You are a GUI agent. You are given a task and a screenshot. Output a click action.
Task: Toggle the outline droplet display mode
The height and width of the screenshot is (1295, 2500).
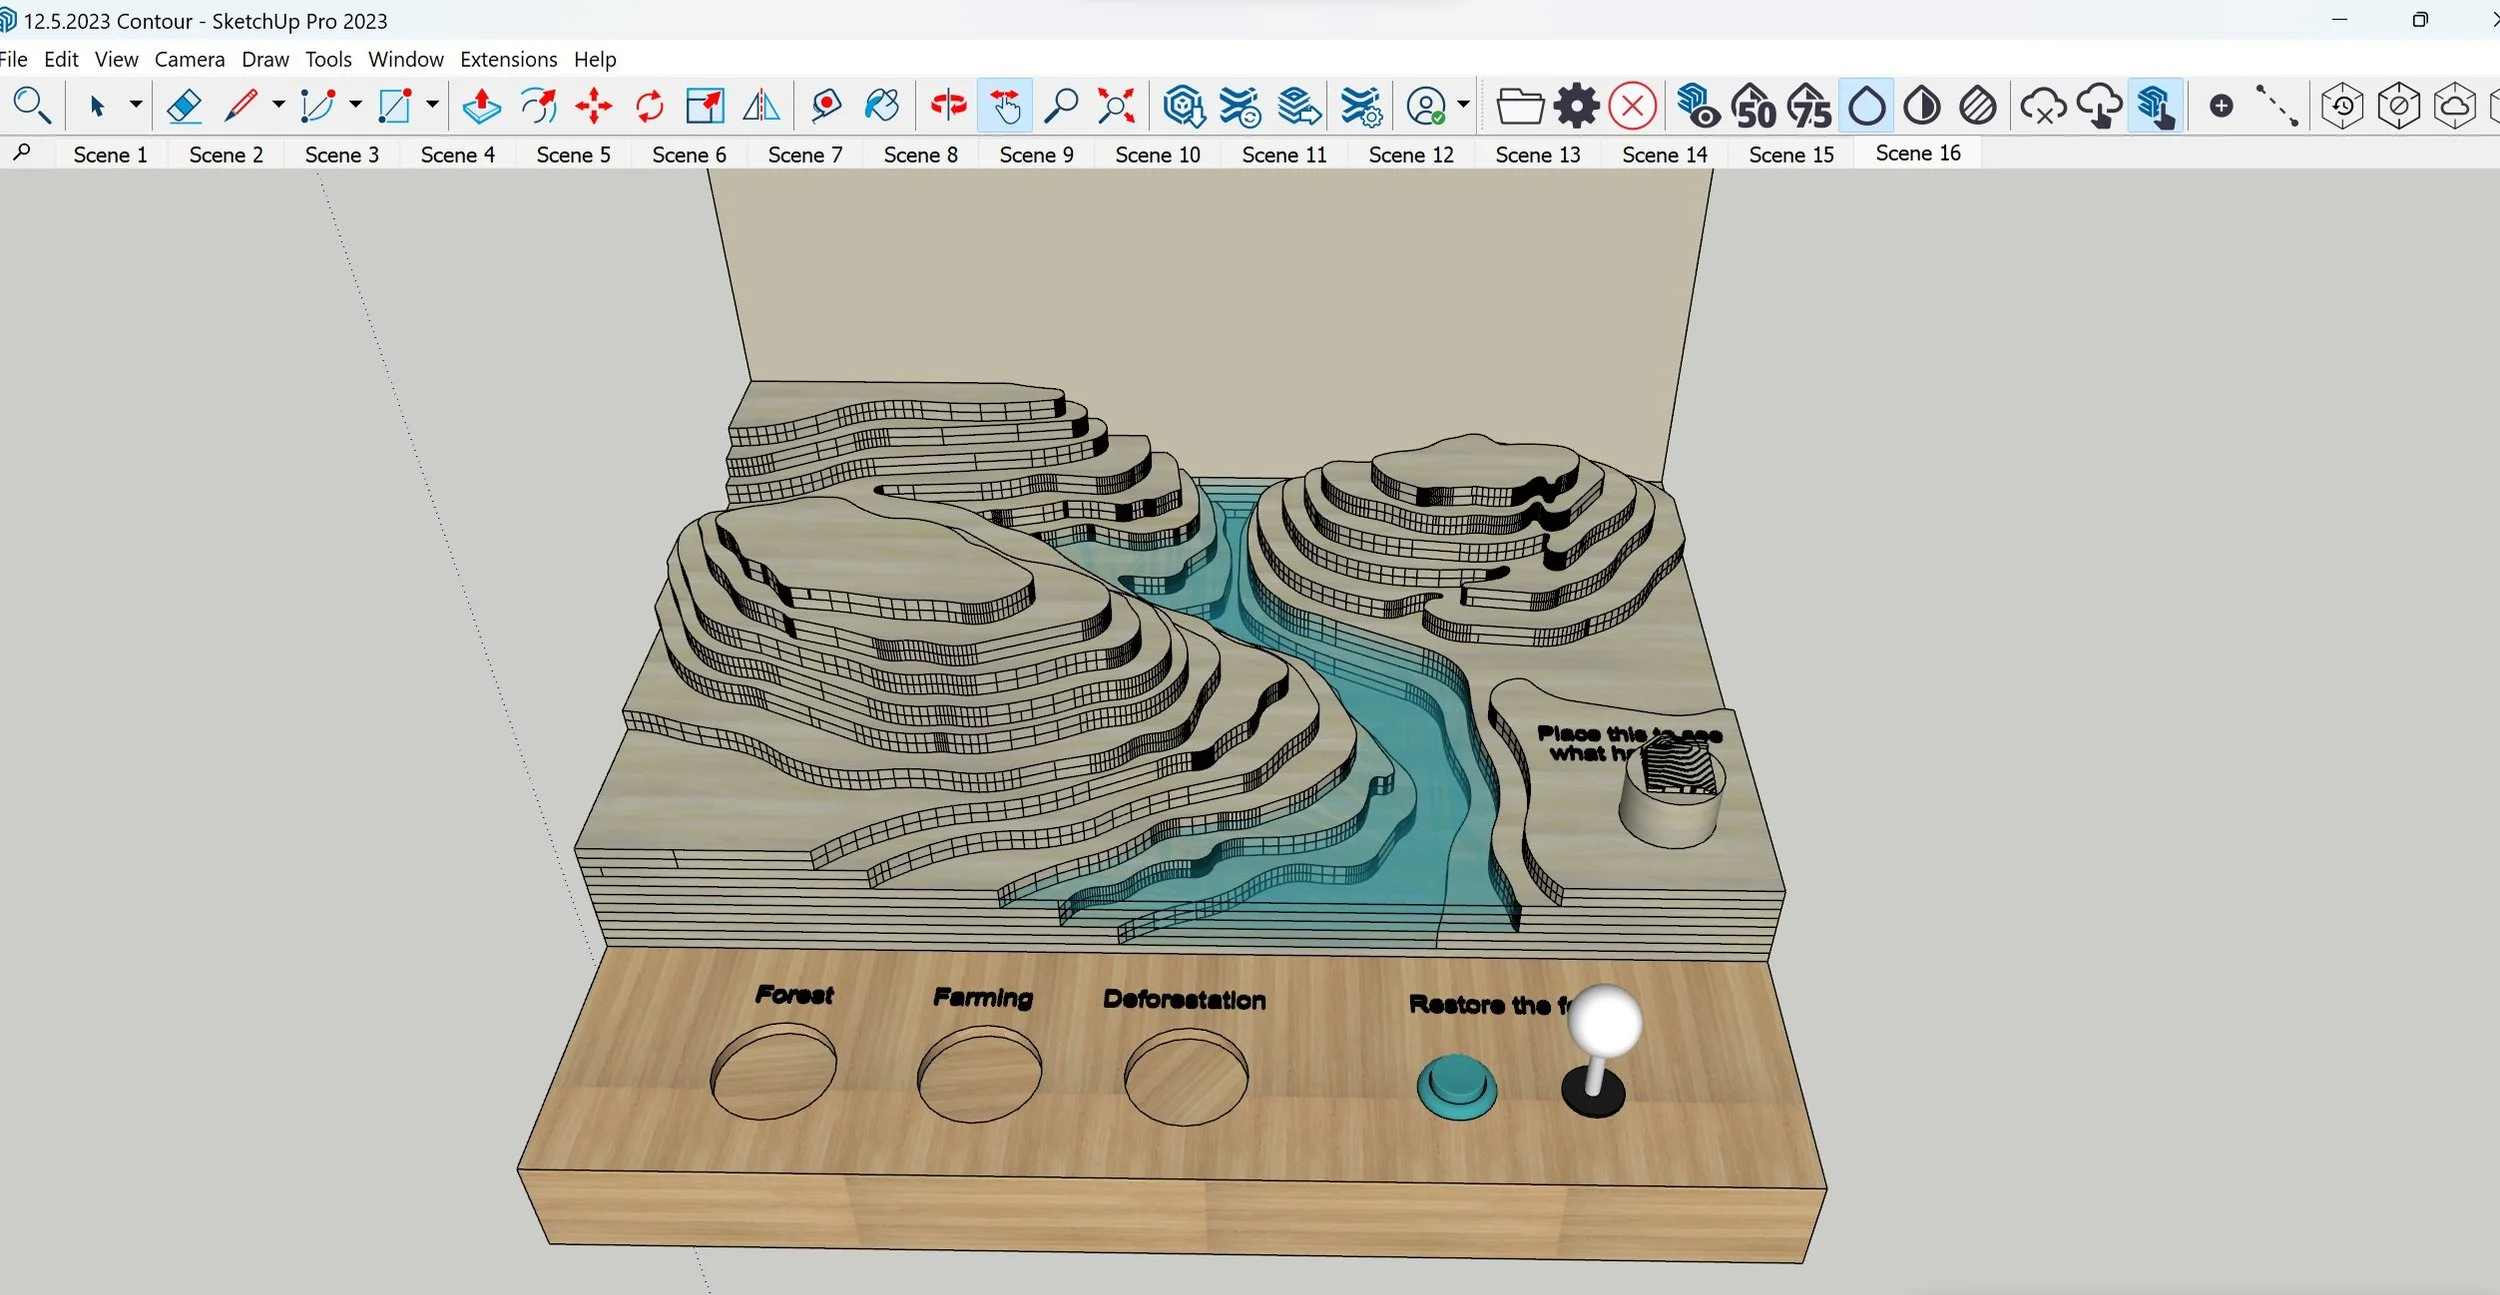point(1866,106)
